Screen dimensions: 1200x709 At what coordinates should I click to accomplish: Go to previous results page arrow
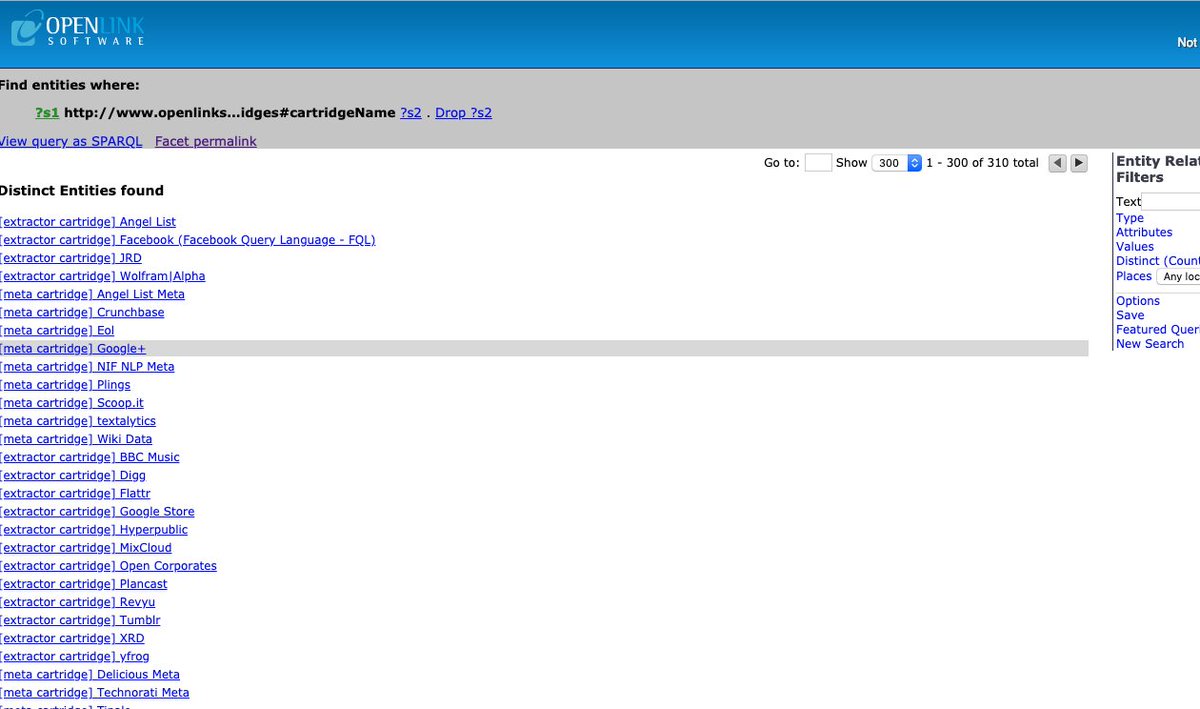click(x=1058, y=163)
